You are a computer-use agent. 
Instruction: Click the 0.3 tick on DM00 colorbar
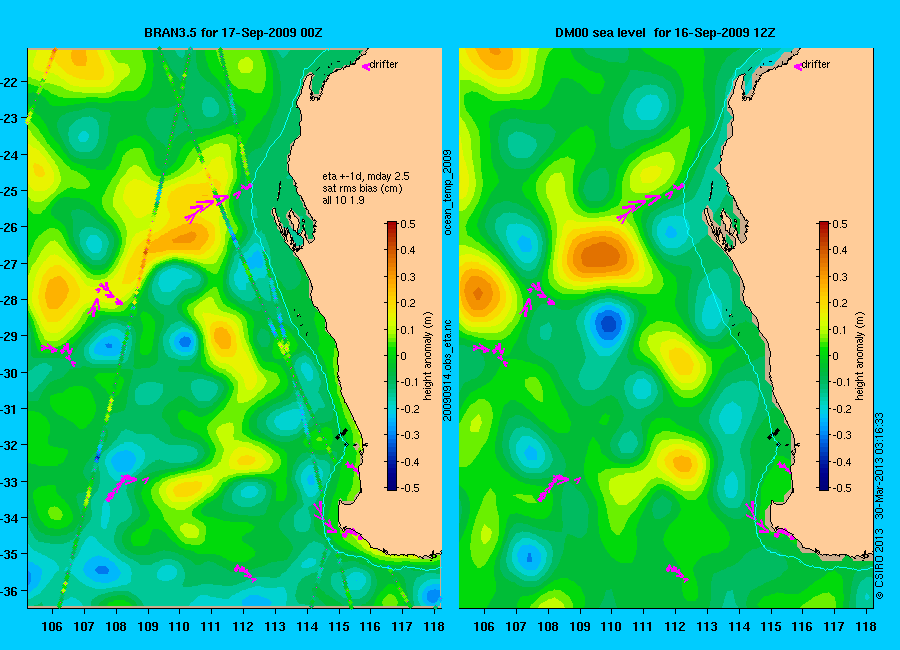(x=839, y=277)
